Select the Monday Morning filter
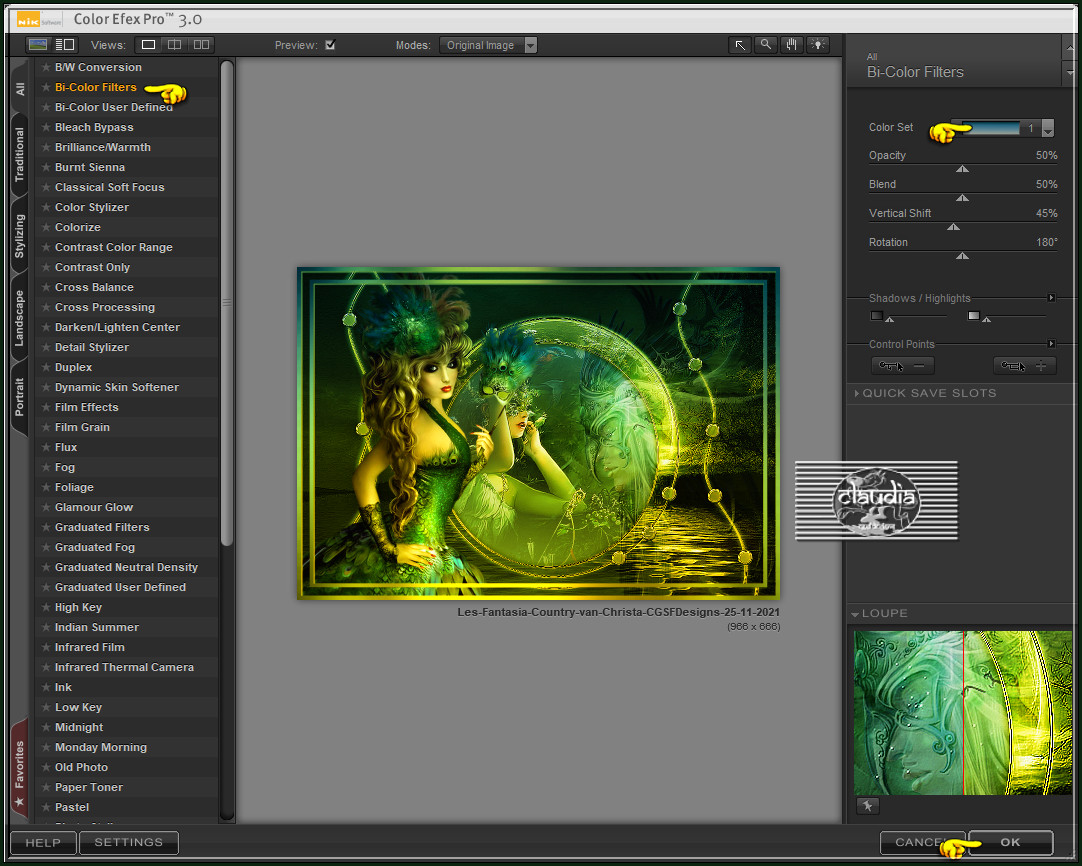Viewport: 1082px width, 866px height. coord(101,747)
